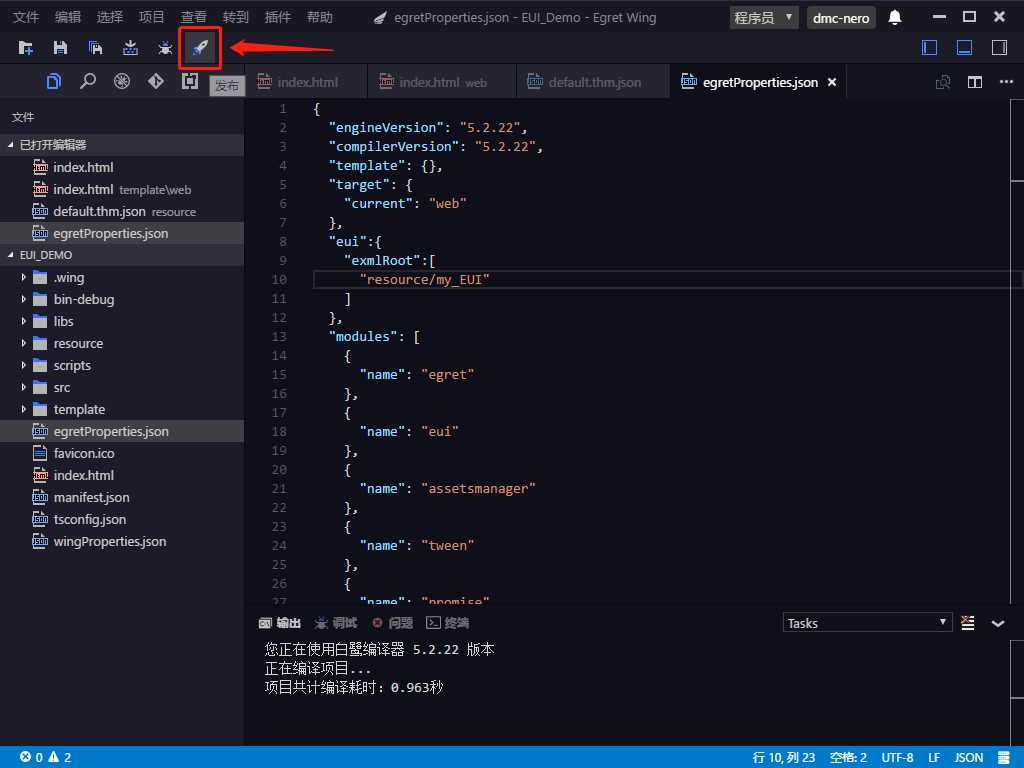Open the 转到 menu
The width and height of the screenshot is (1024, 768).
point(236,17)
